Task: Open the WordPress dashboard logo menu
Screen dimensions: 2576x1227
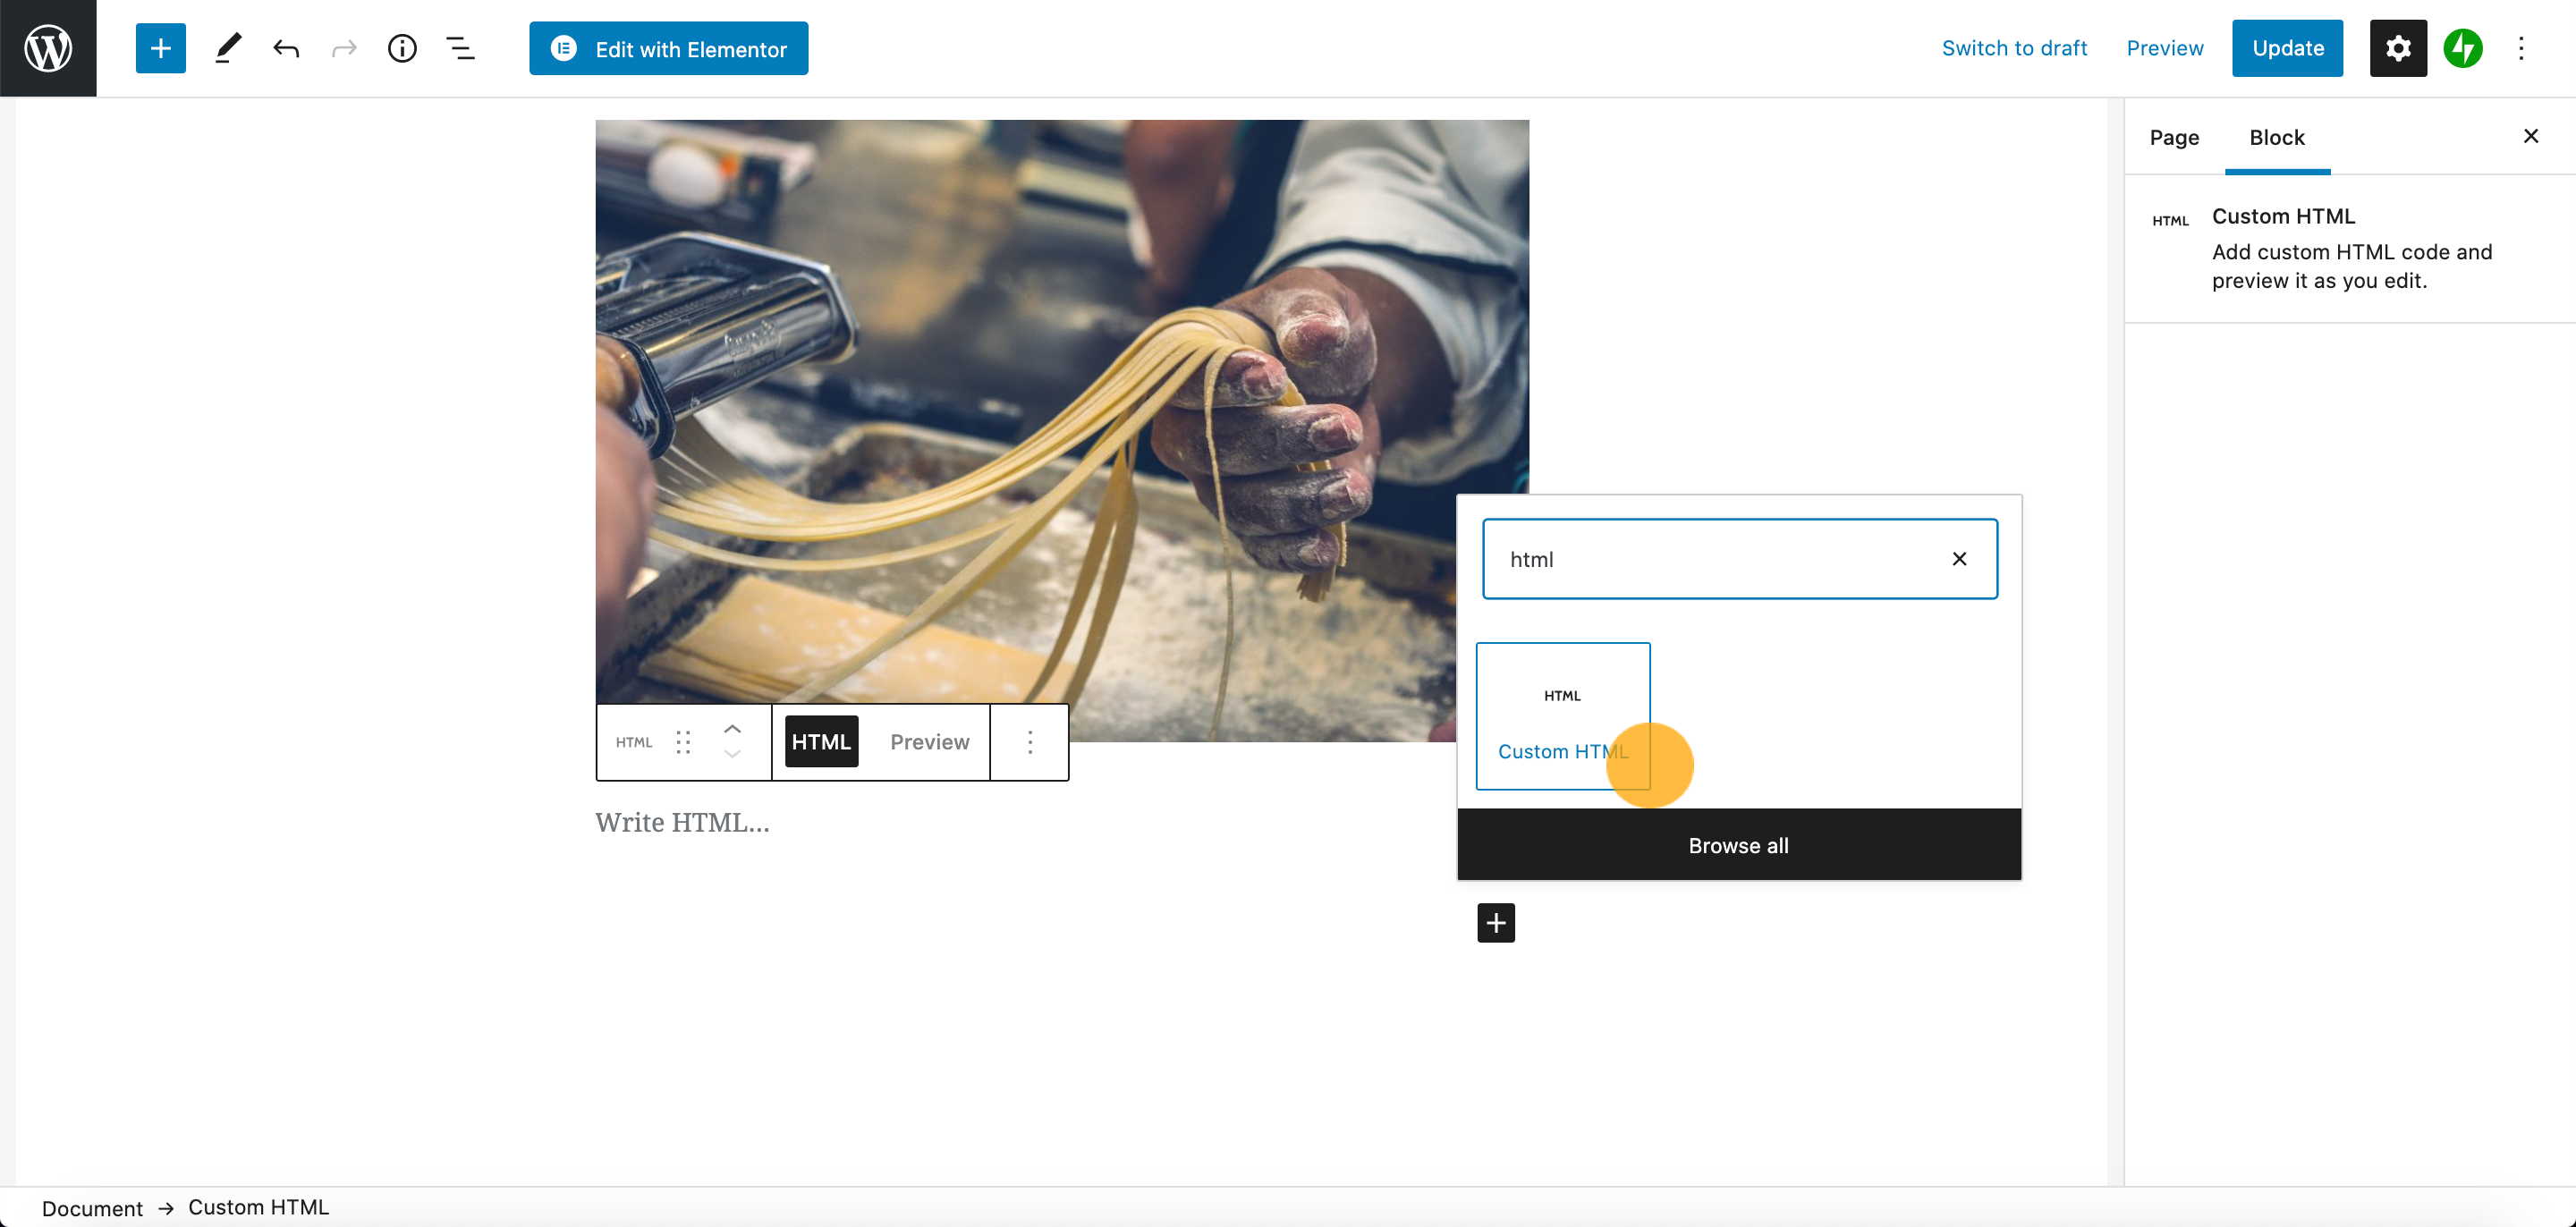Action: (x=48, y=48)
